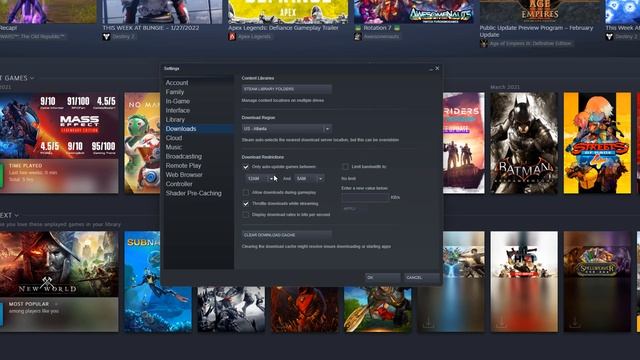The image size is (640, 360).
Task: Select Broadcasting in the settings sidebar
Action: pyautogui.click(x=184, y=157)
